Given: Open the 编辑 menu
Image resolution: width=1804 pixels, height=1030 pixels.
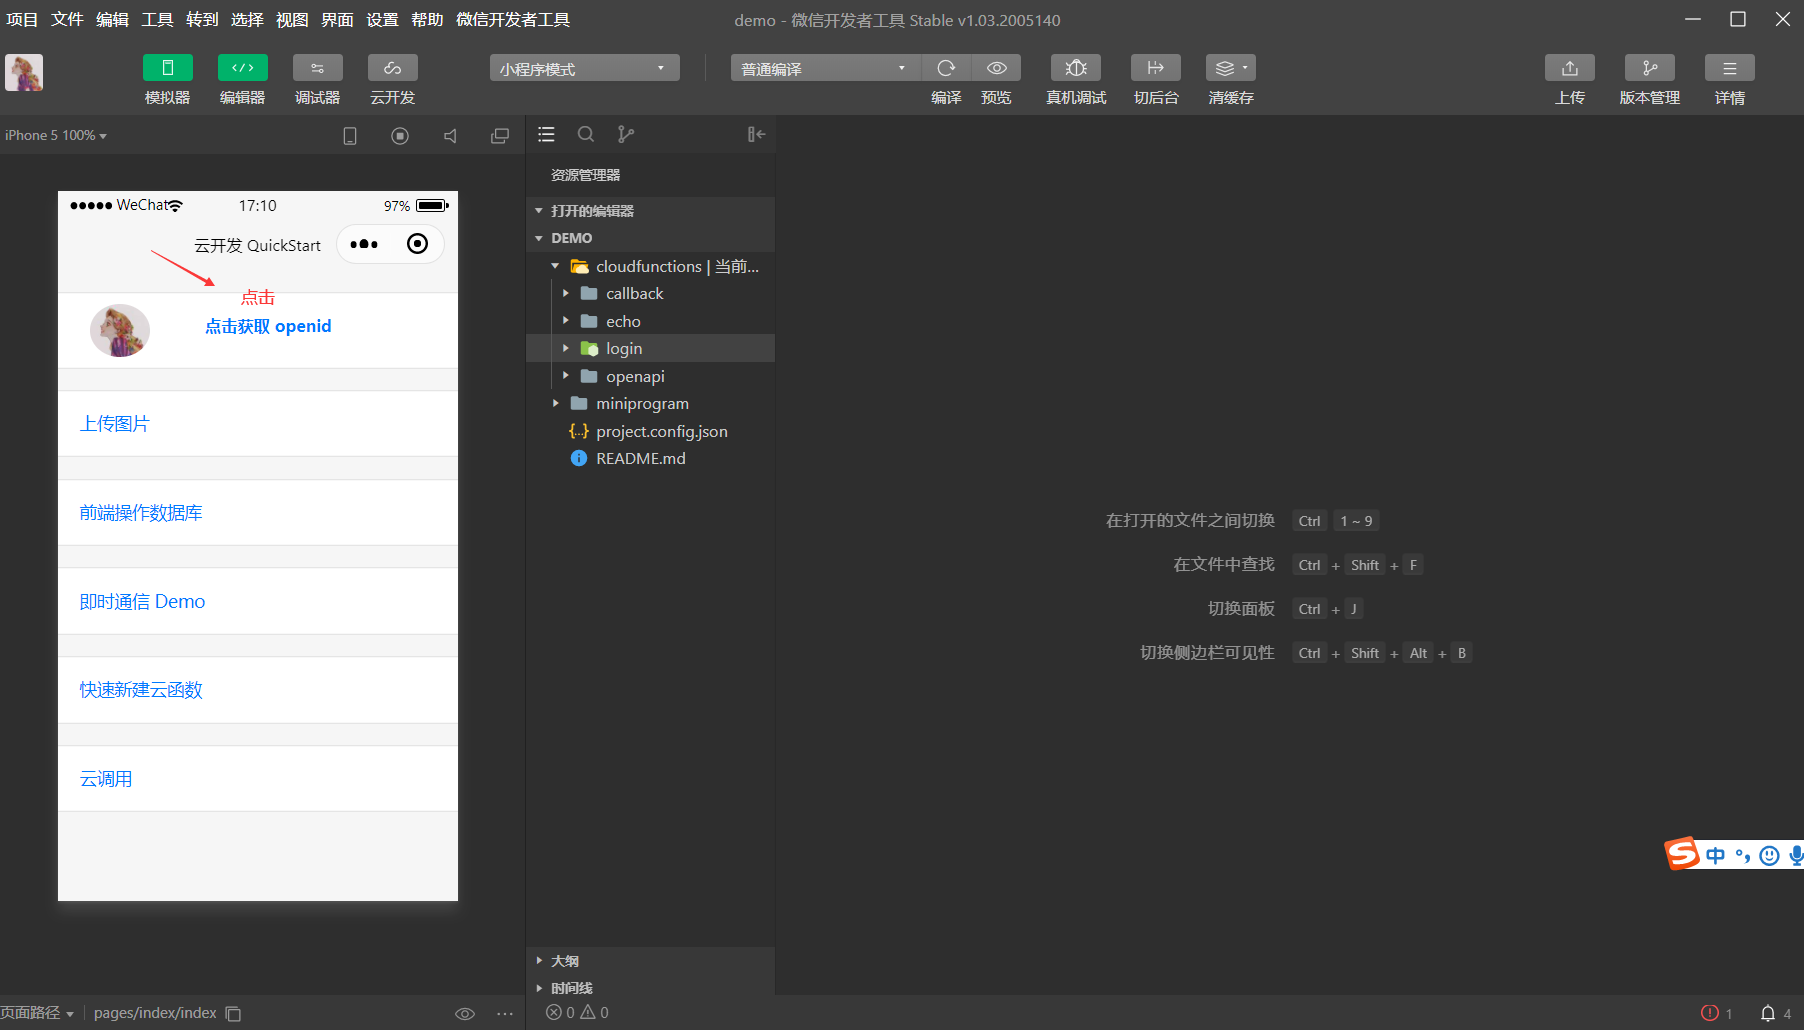Looking at the screenshot, I should [x=112, y=20].
